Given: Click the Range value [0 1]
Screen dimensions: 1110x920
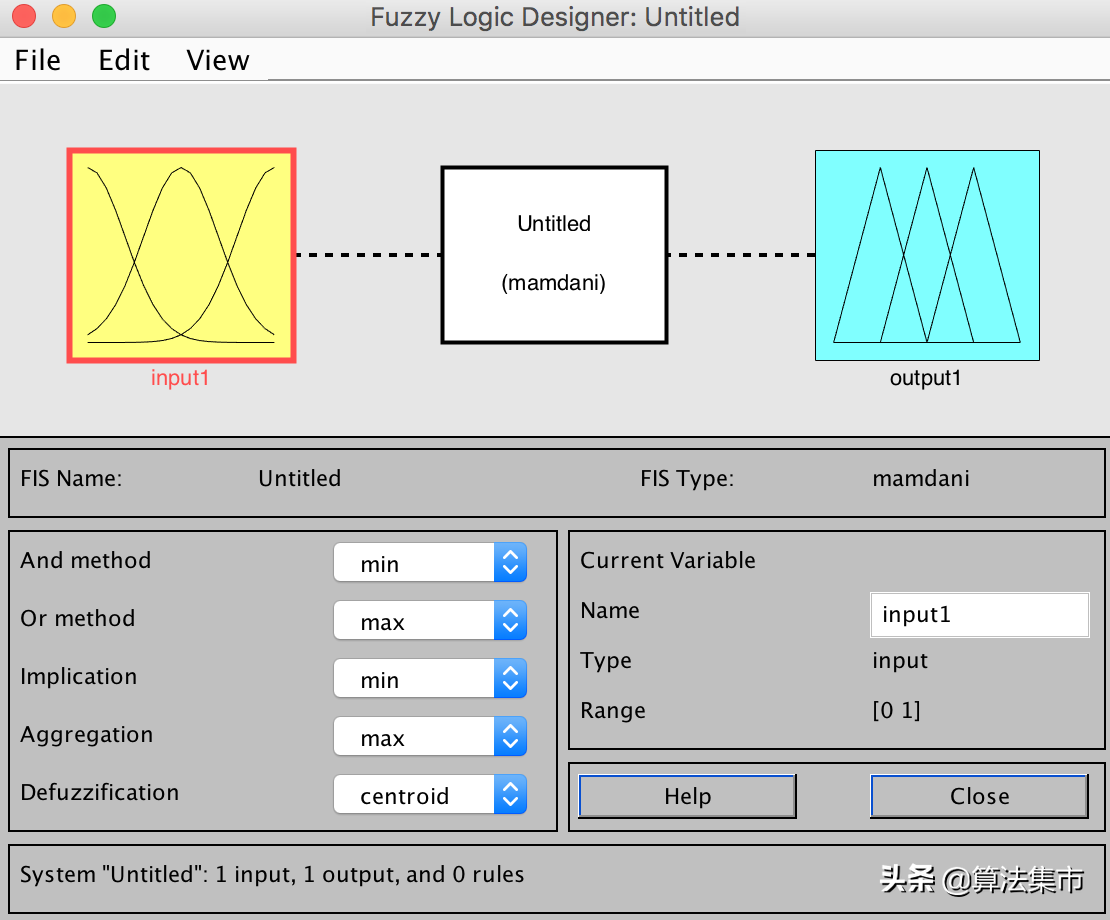Looking at the screenshot, I should pyautogui.click(x=896, y=710).
